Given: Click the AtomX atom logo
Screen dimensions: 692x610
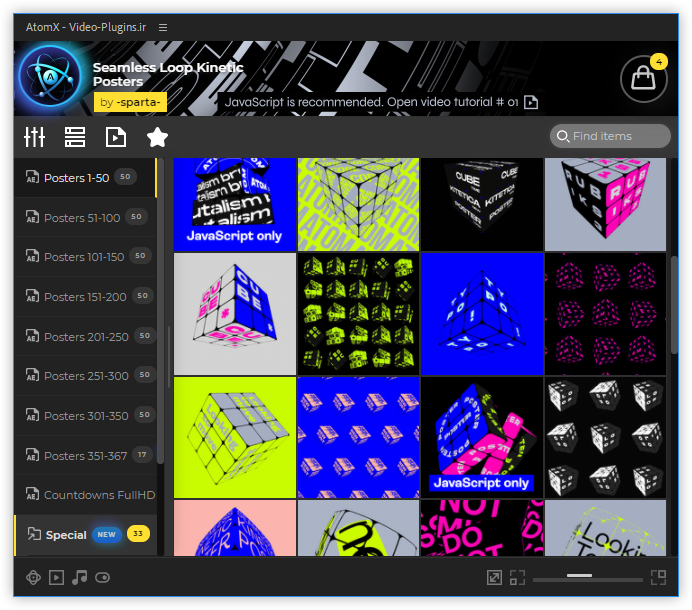Looking at the screenshot, I should tap(50, 78).
